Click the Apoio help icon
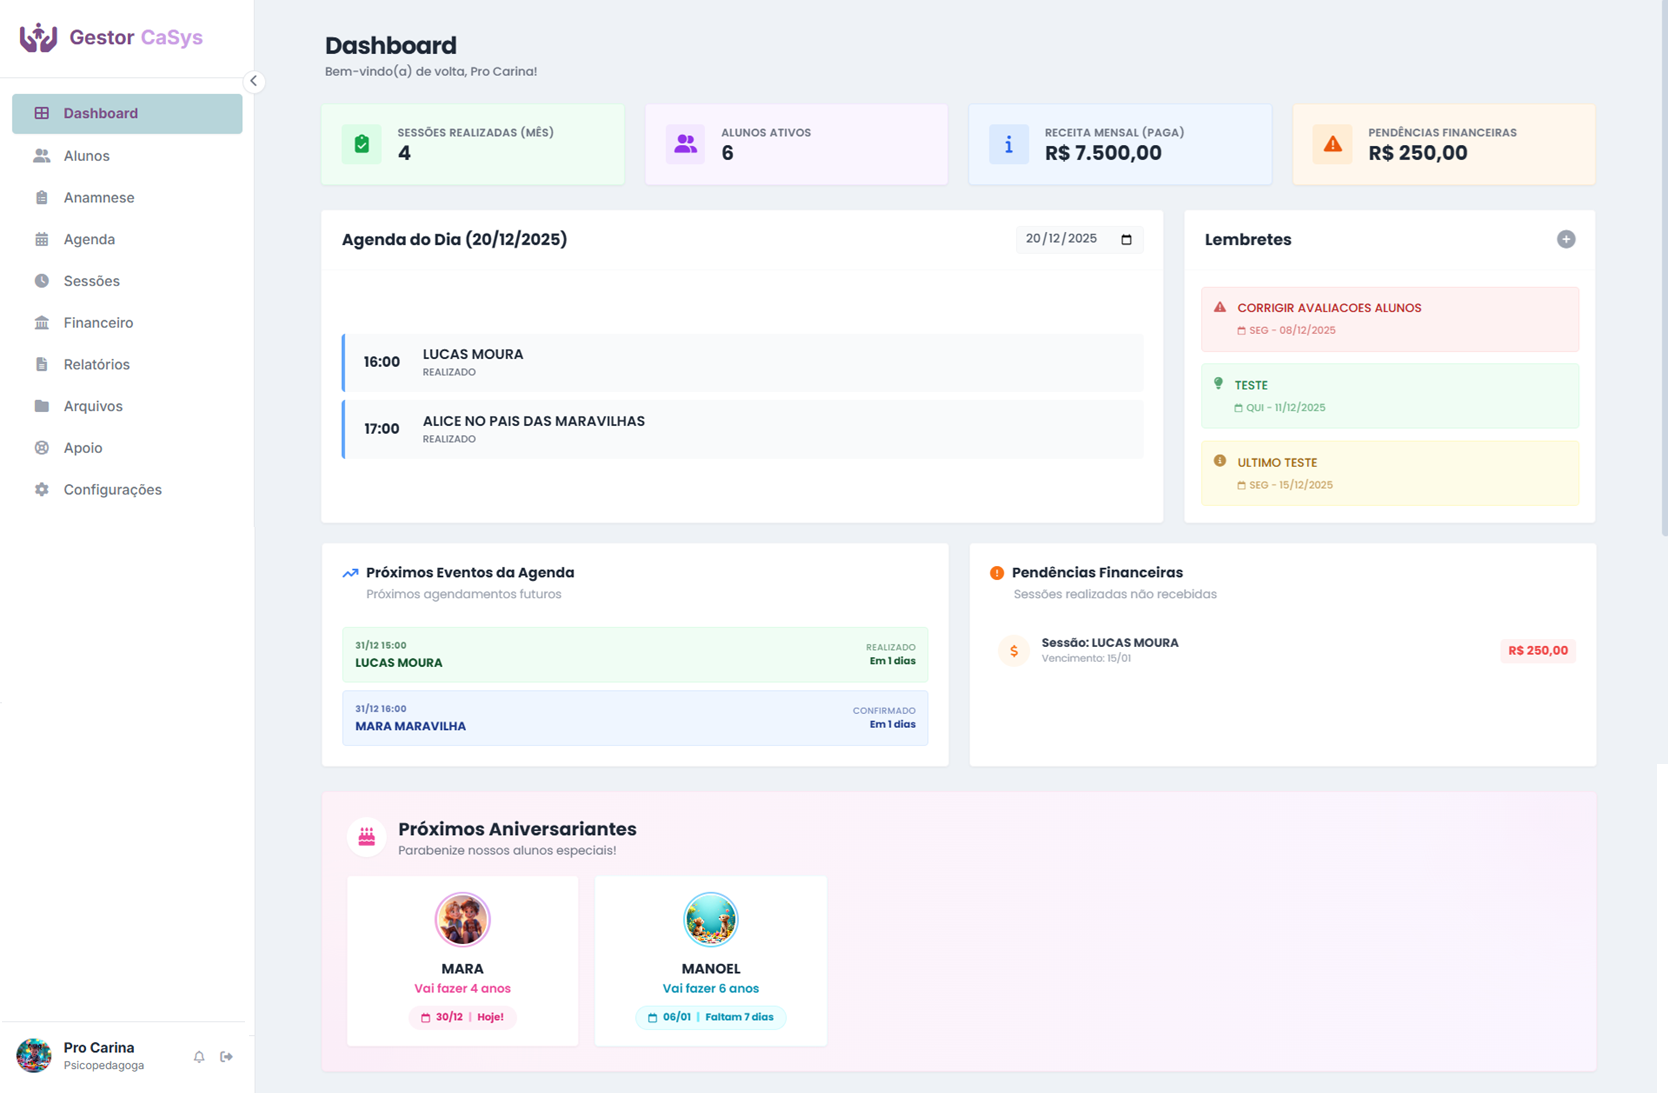 (41, 447)
